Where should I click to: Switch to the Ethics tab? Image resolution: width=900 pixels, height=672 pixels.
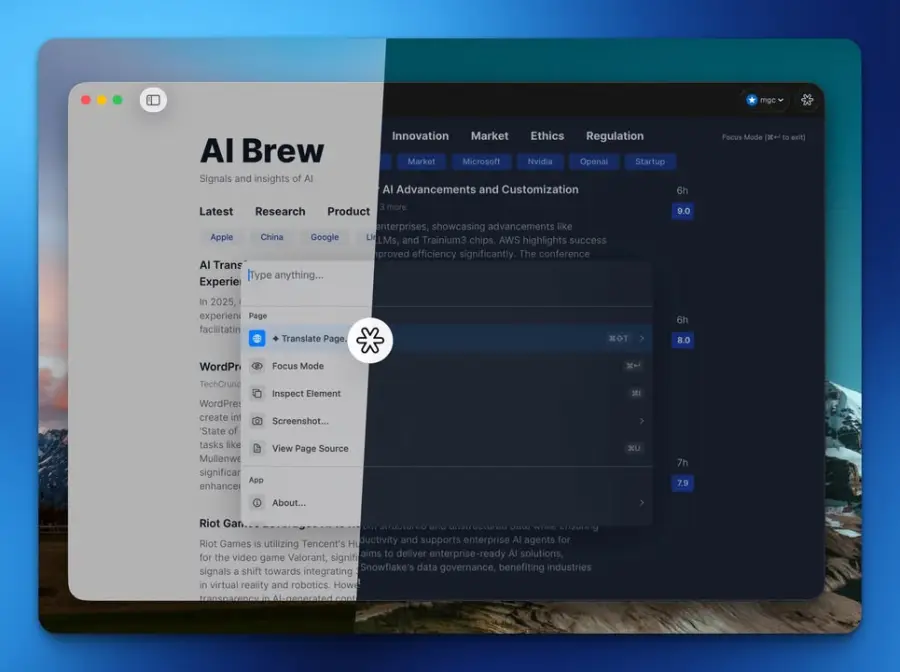point(547,136)
